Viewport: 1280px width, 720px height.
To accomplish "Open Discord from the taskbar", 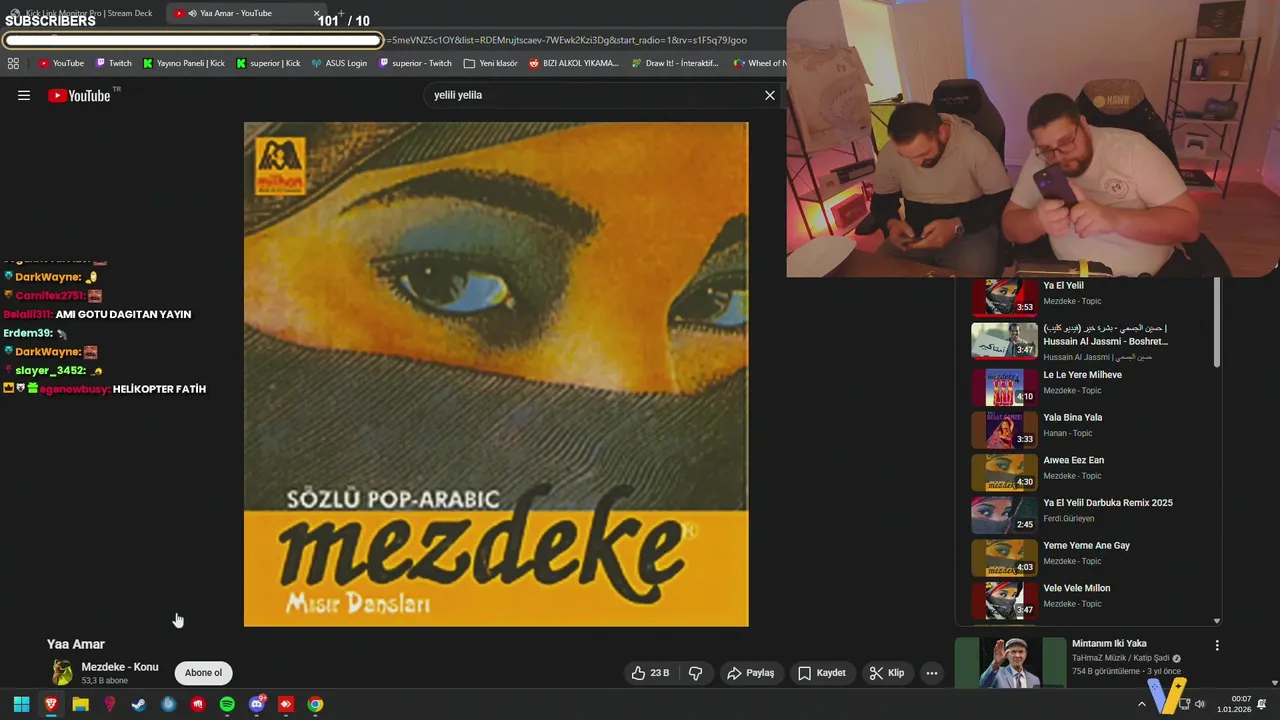I will (x=257, y=704).
